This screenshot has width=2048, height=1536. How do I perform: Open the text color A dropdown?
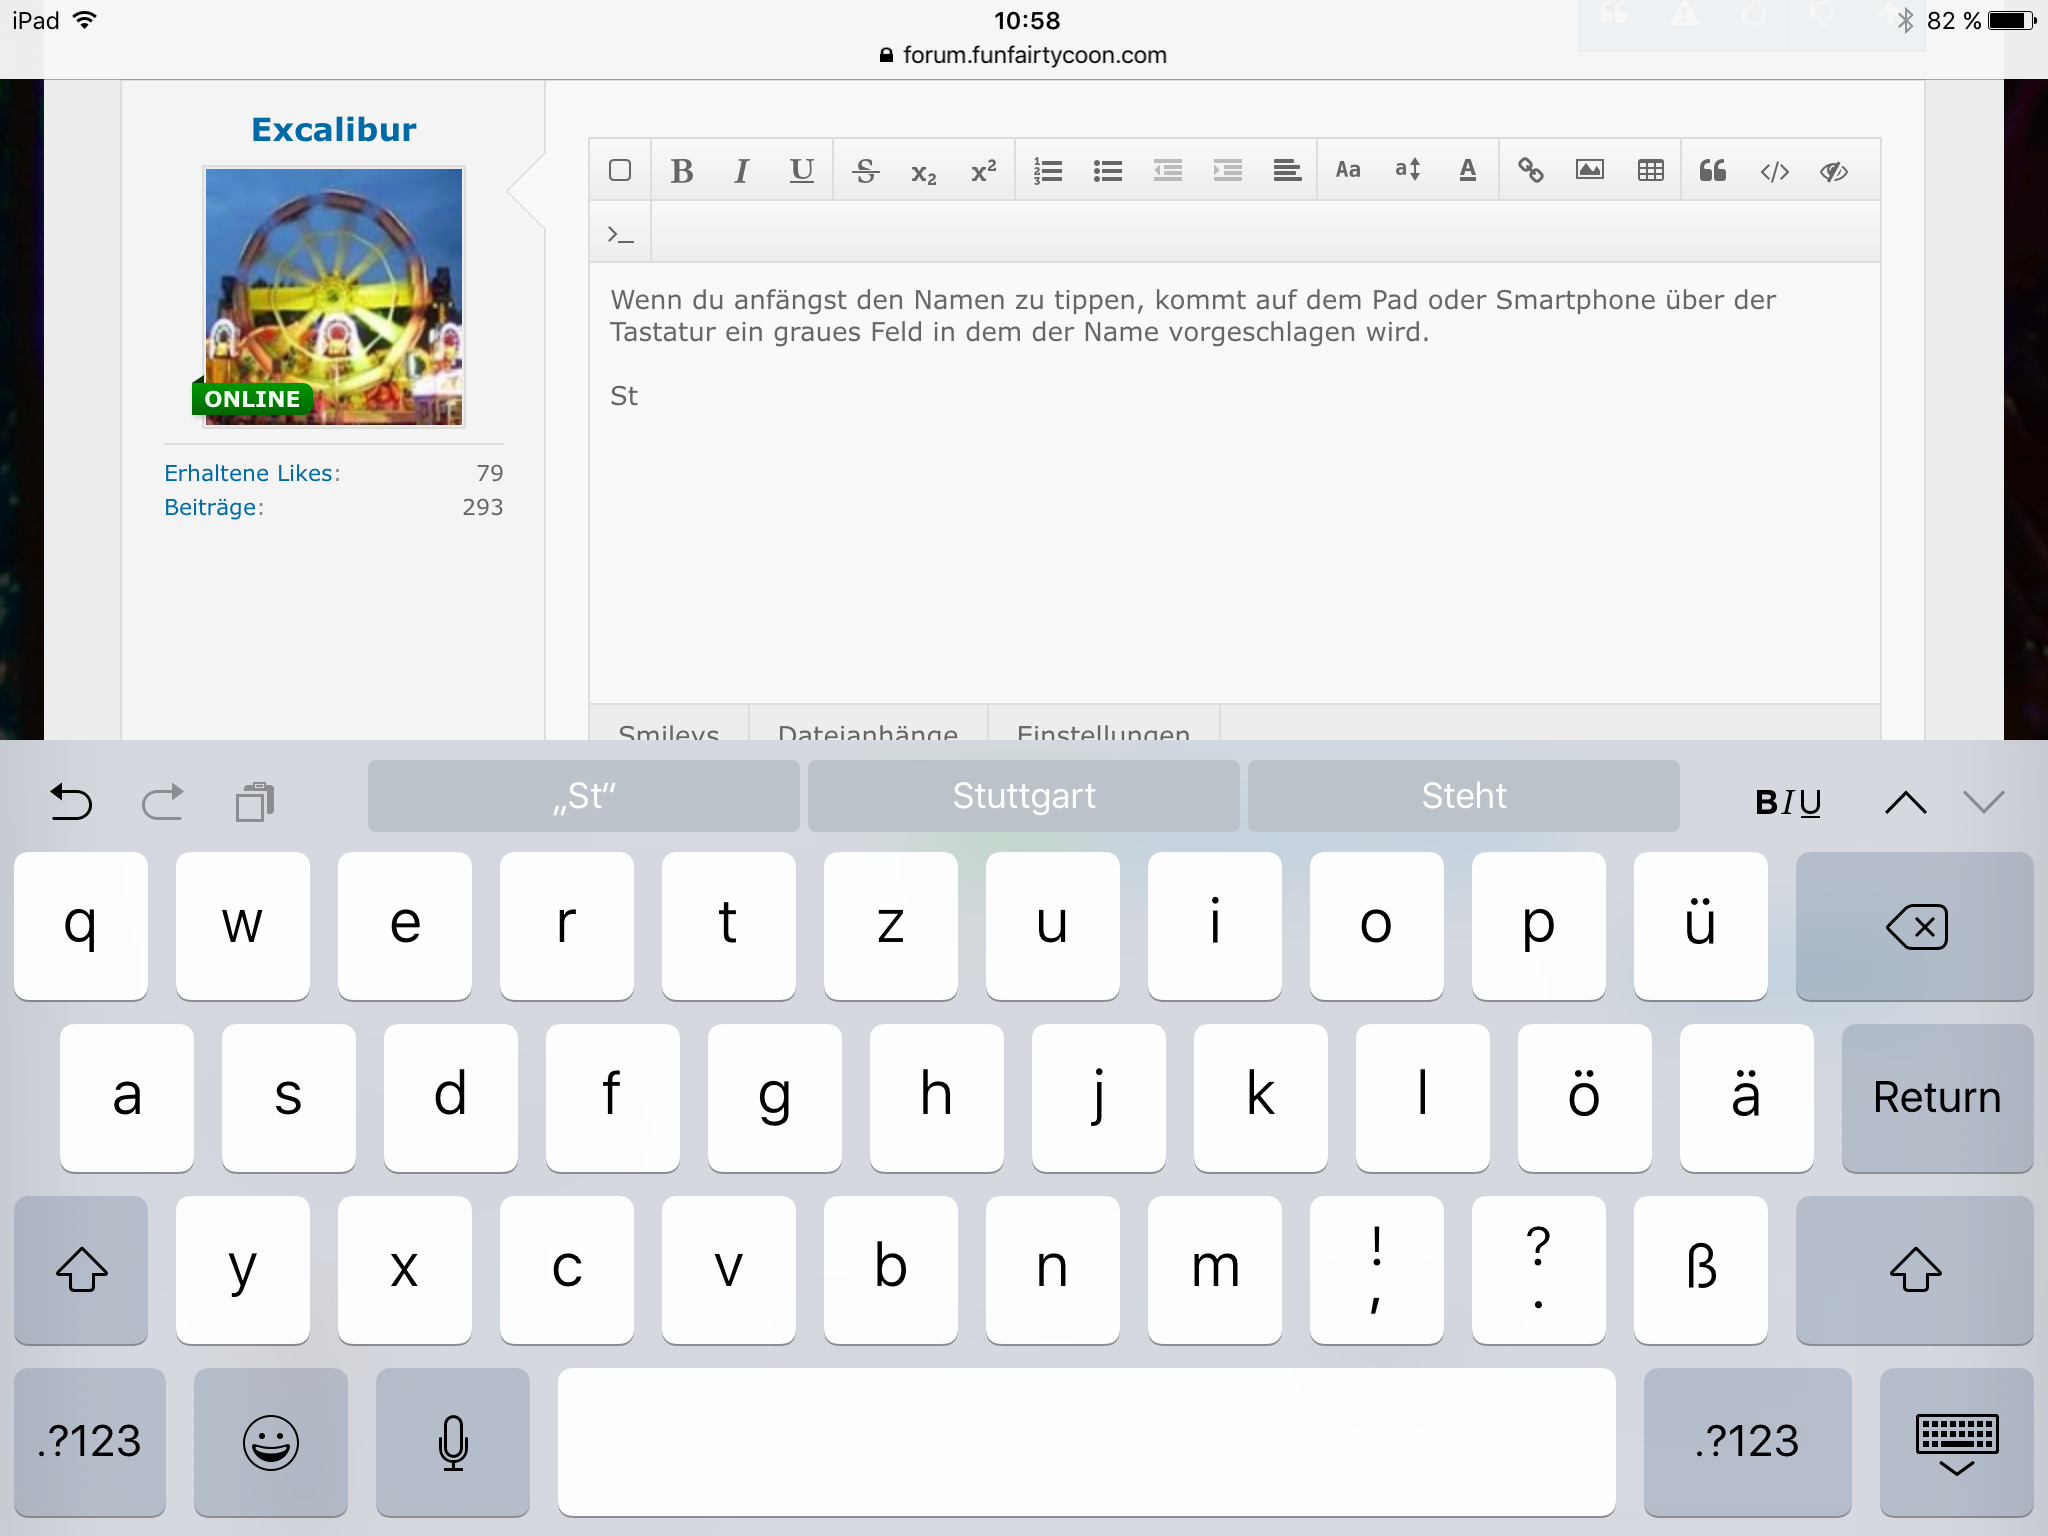(1467, 171)
